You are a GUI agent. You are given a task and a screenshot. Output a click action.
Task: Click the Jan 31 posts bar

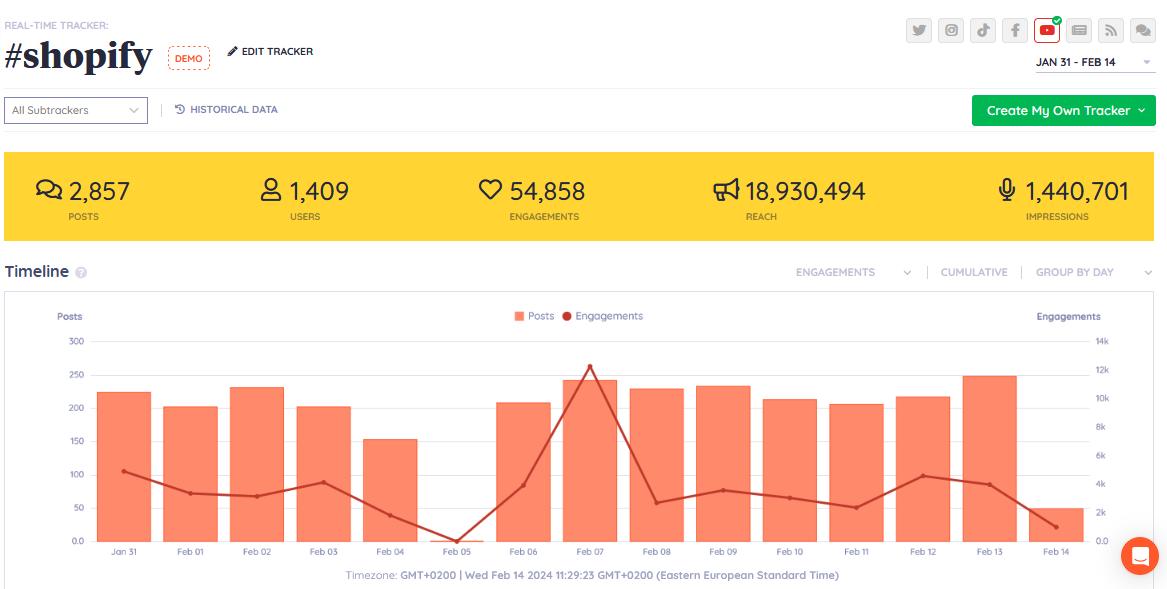[124, 467]
